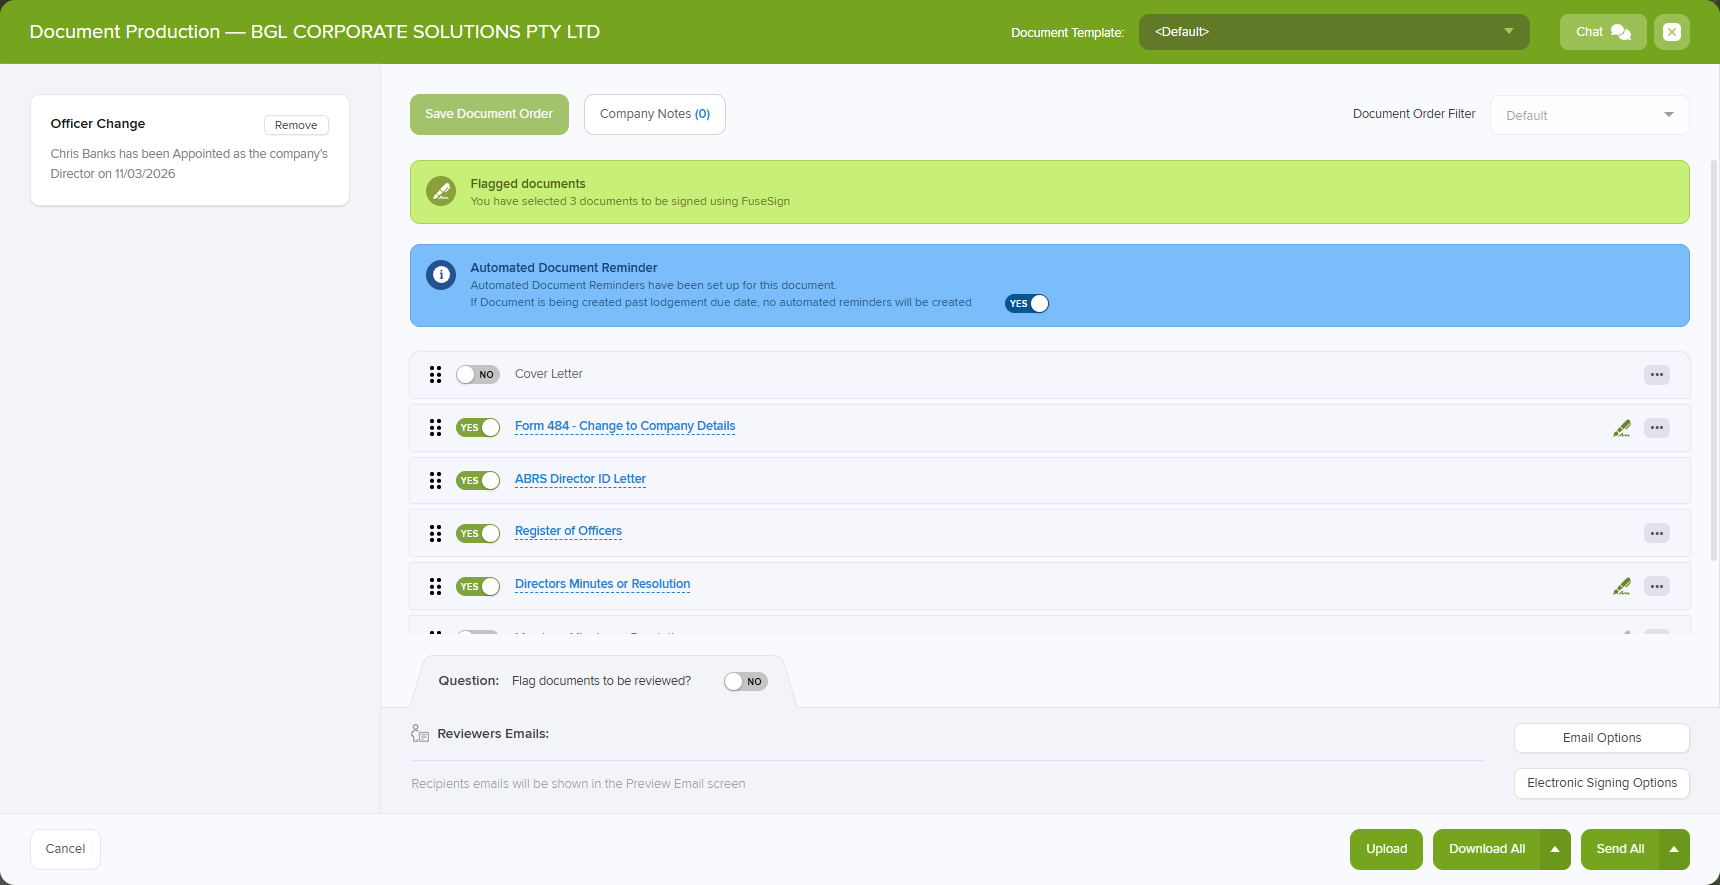
Task: Open the Register of Officers more options menu
Action: tap(1657, 534)
